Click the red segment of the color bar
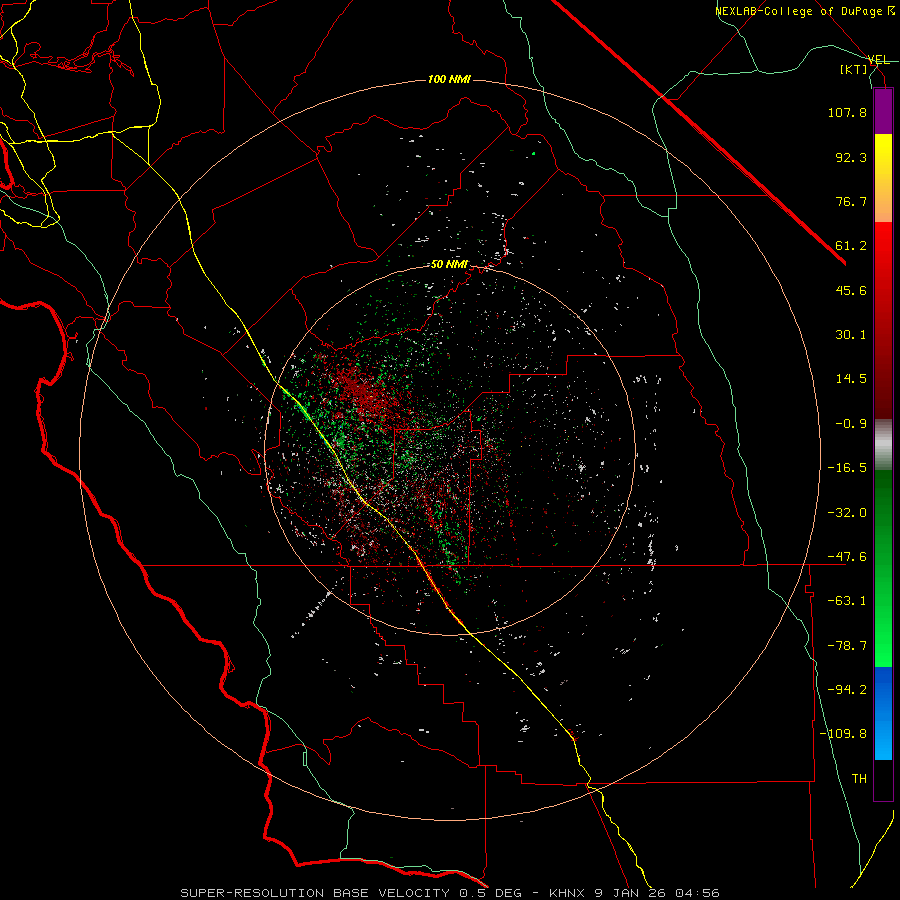900x900 pixels. pos(883,320)
